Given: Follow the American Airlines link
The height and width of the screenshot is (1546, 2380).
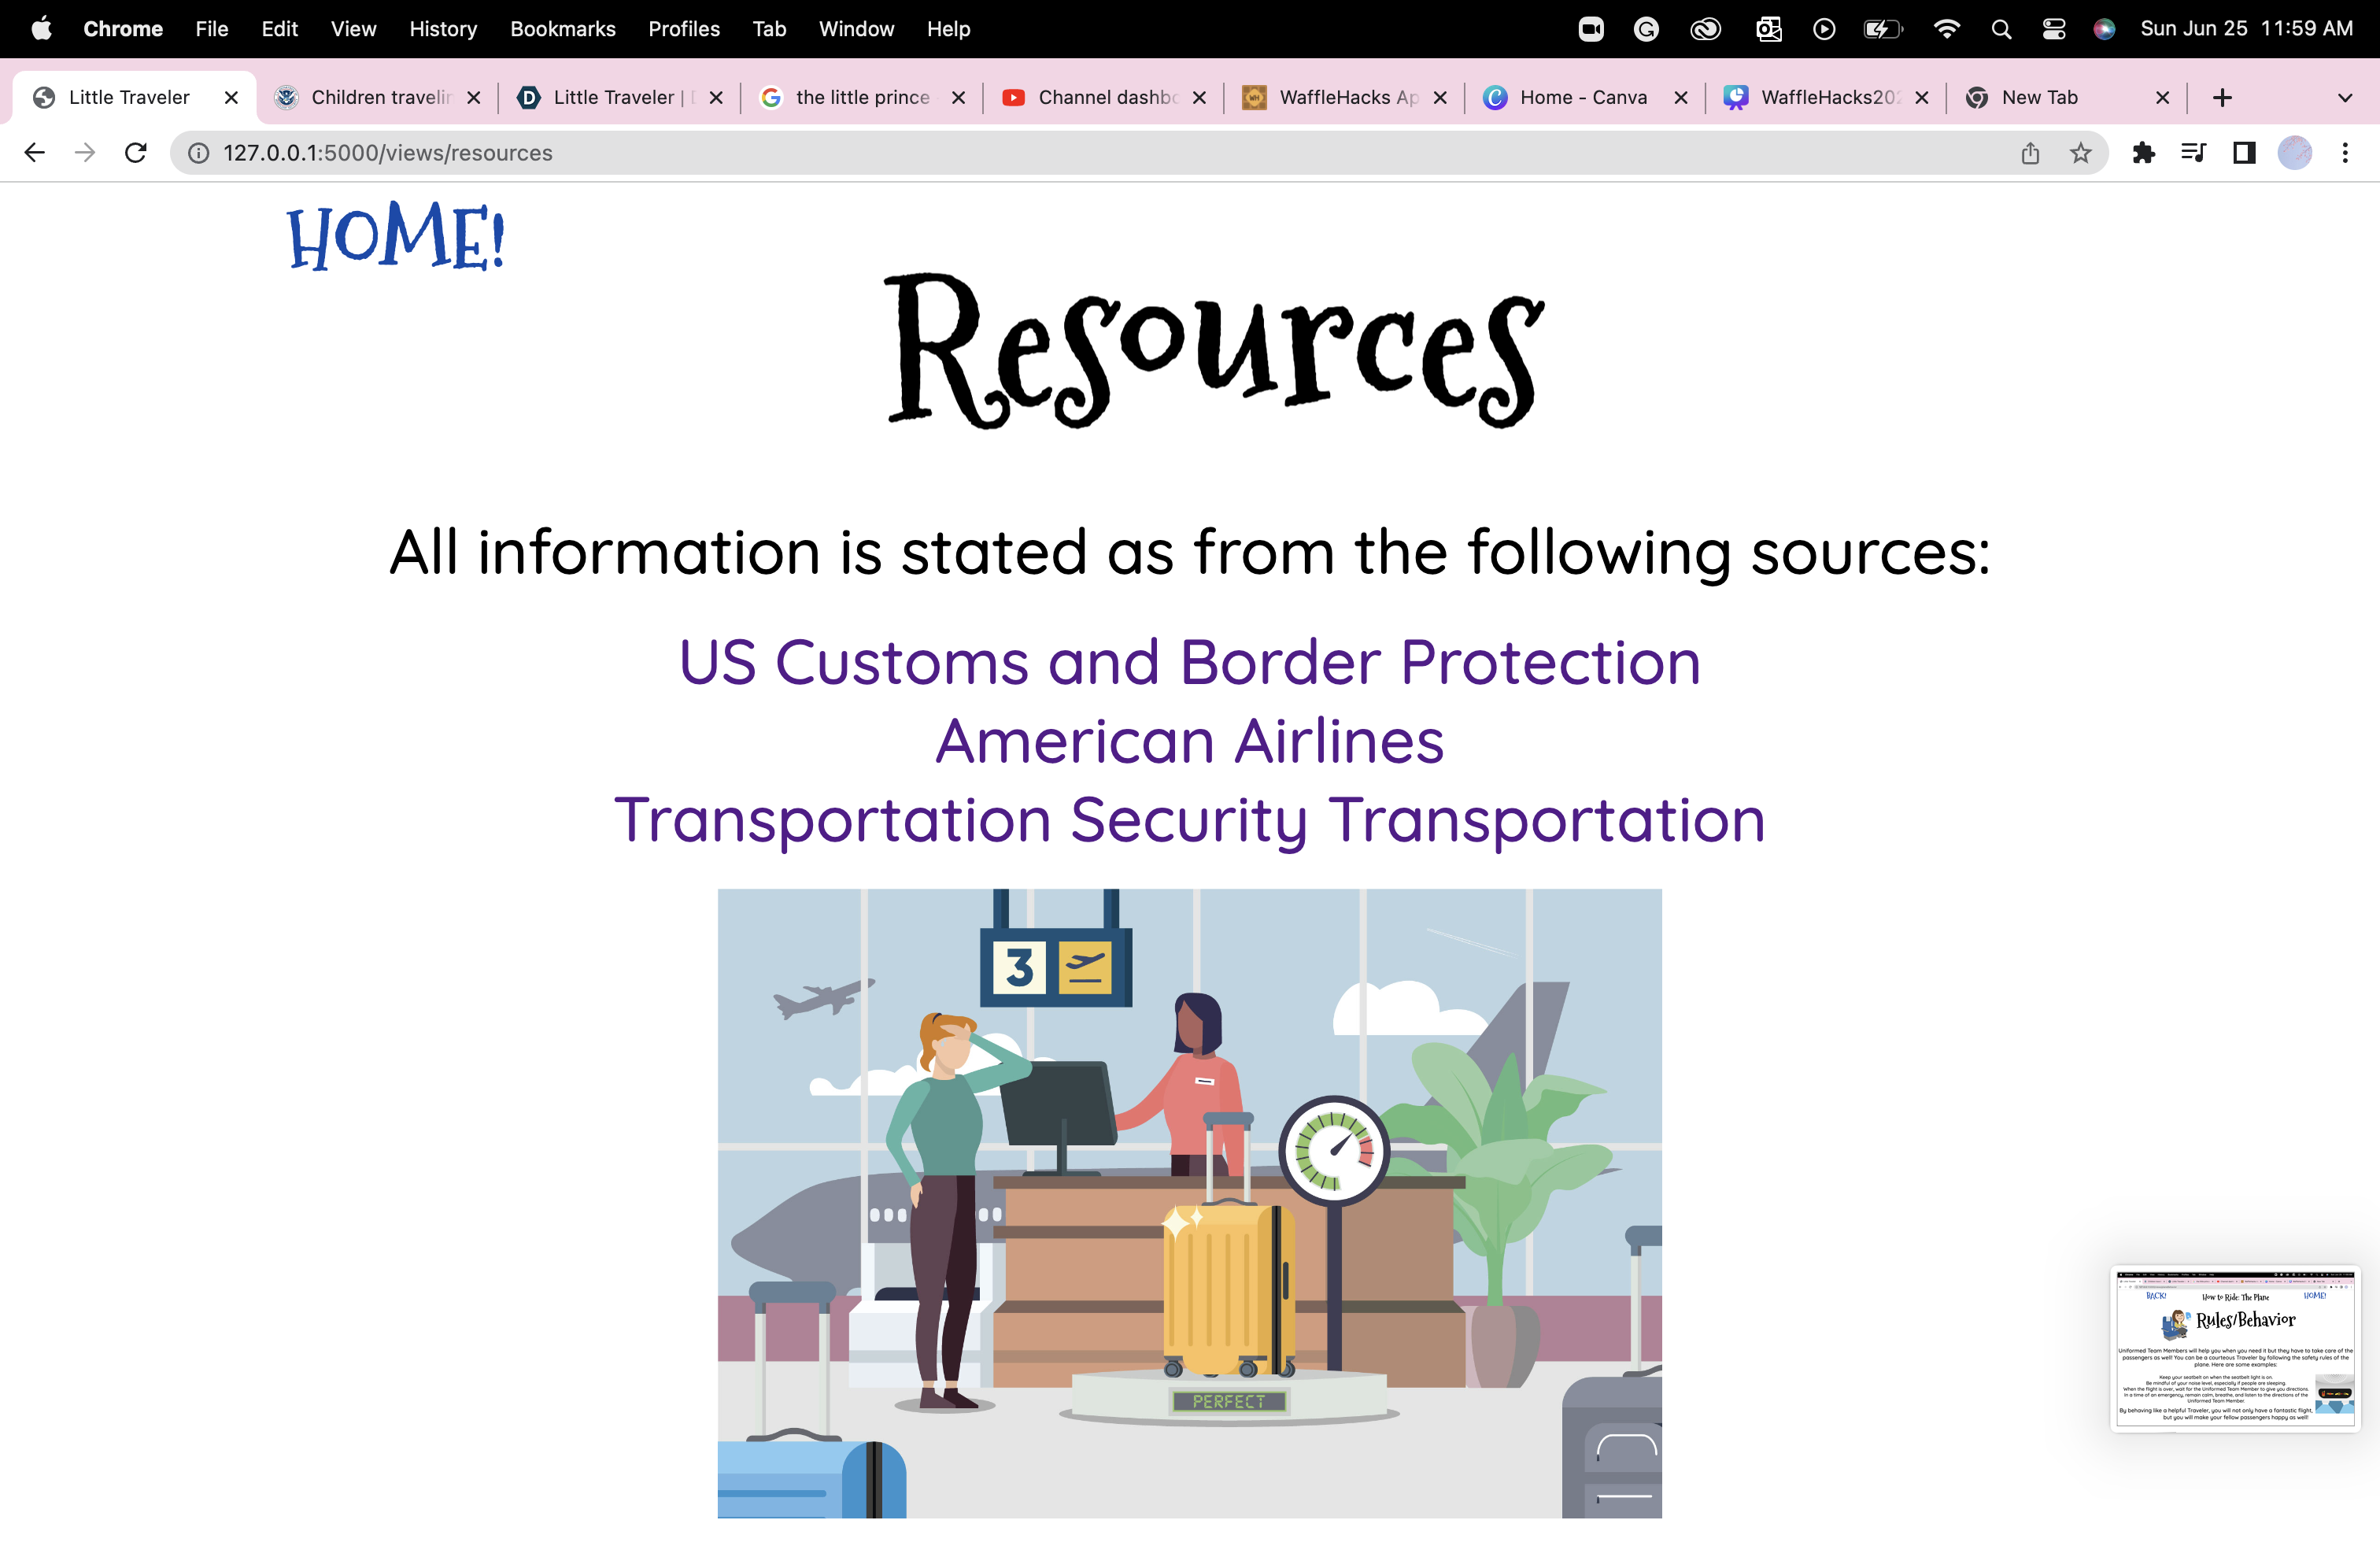Looking at the screenshot, I should point(1189,741).
